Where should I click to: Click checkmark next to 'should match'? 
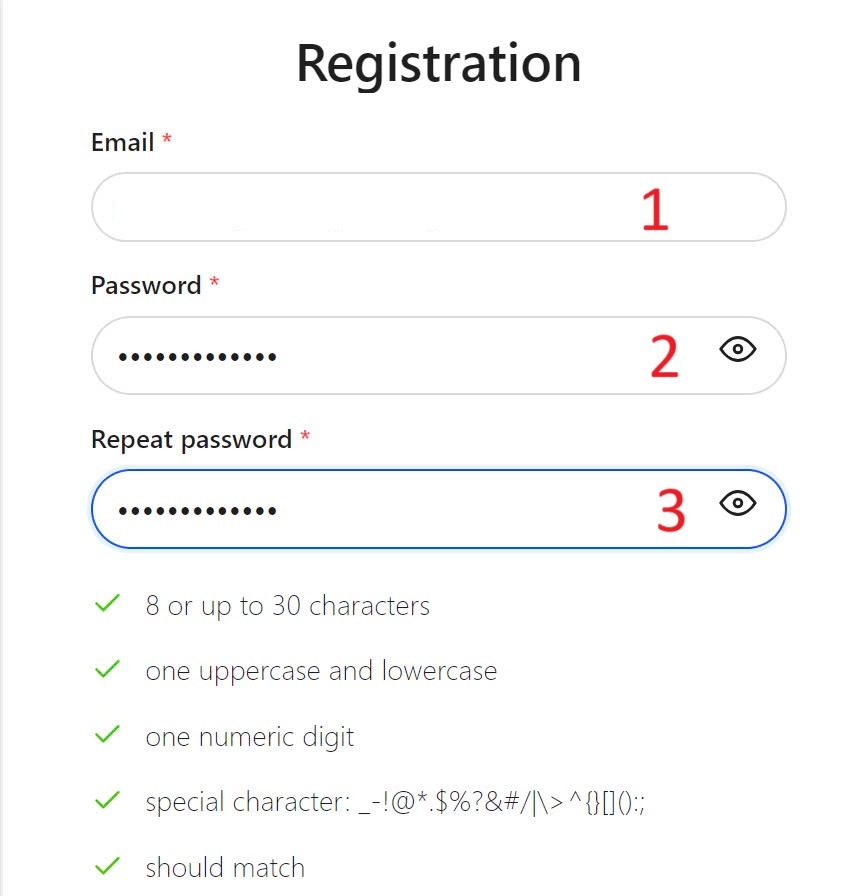point(107,865)
